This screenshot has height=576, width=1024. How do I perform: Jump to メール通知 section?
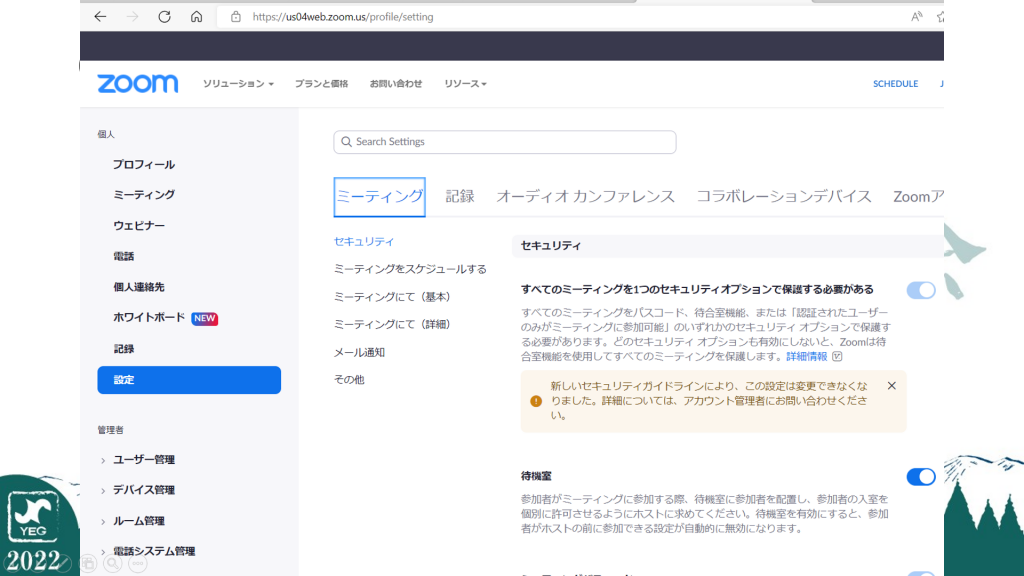click(359, 353)
